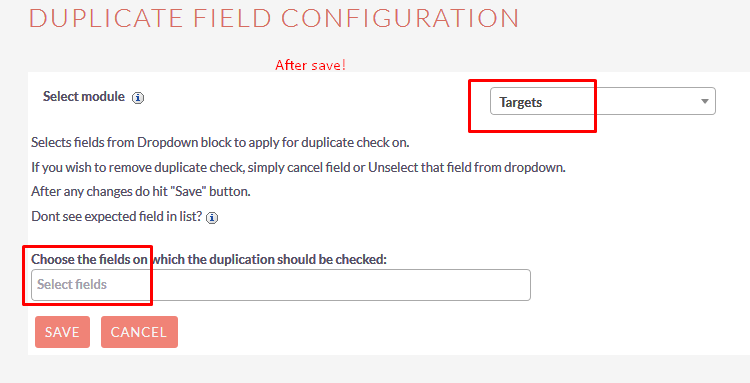Click 'Choose the fields on which' label
Screen dimensions: 750x383
tap(209, 259)
